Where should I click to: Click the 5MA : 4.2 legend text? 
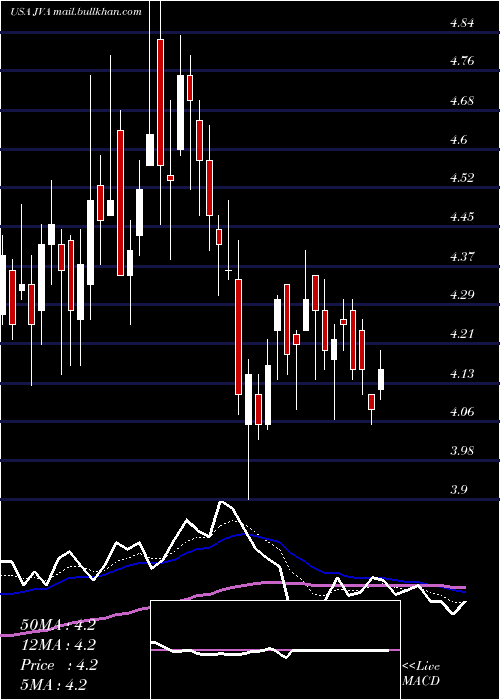(x=54, y=684)
